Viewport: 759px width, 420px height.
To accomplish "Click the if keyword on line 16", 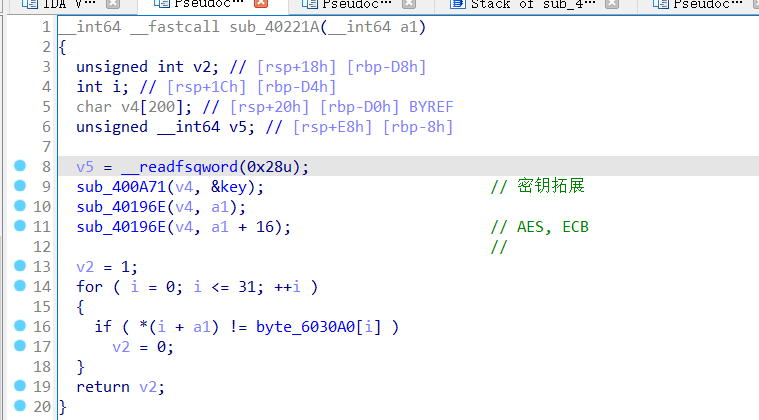I will coord(103,327).
